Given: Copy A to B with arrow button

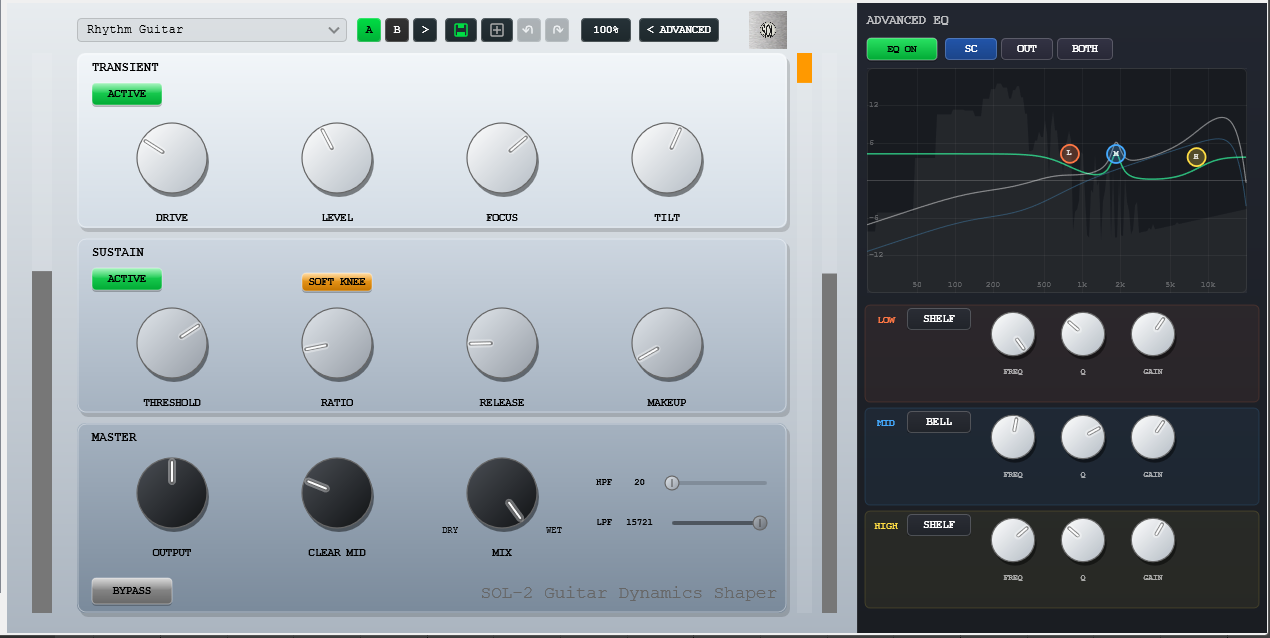Looking at the screenshot, I should 425,30.
